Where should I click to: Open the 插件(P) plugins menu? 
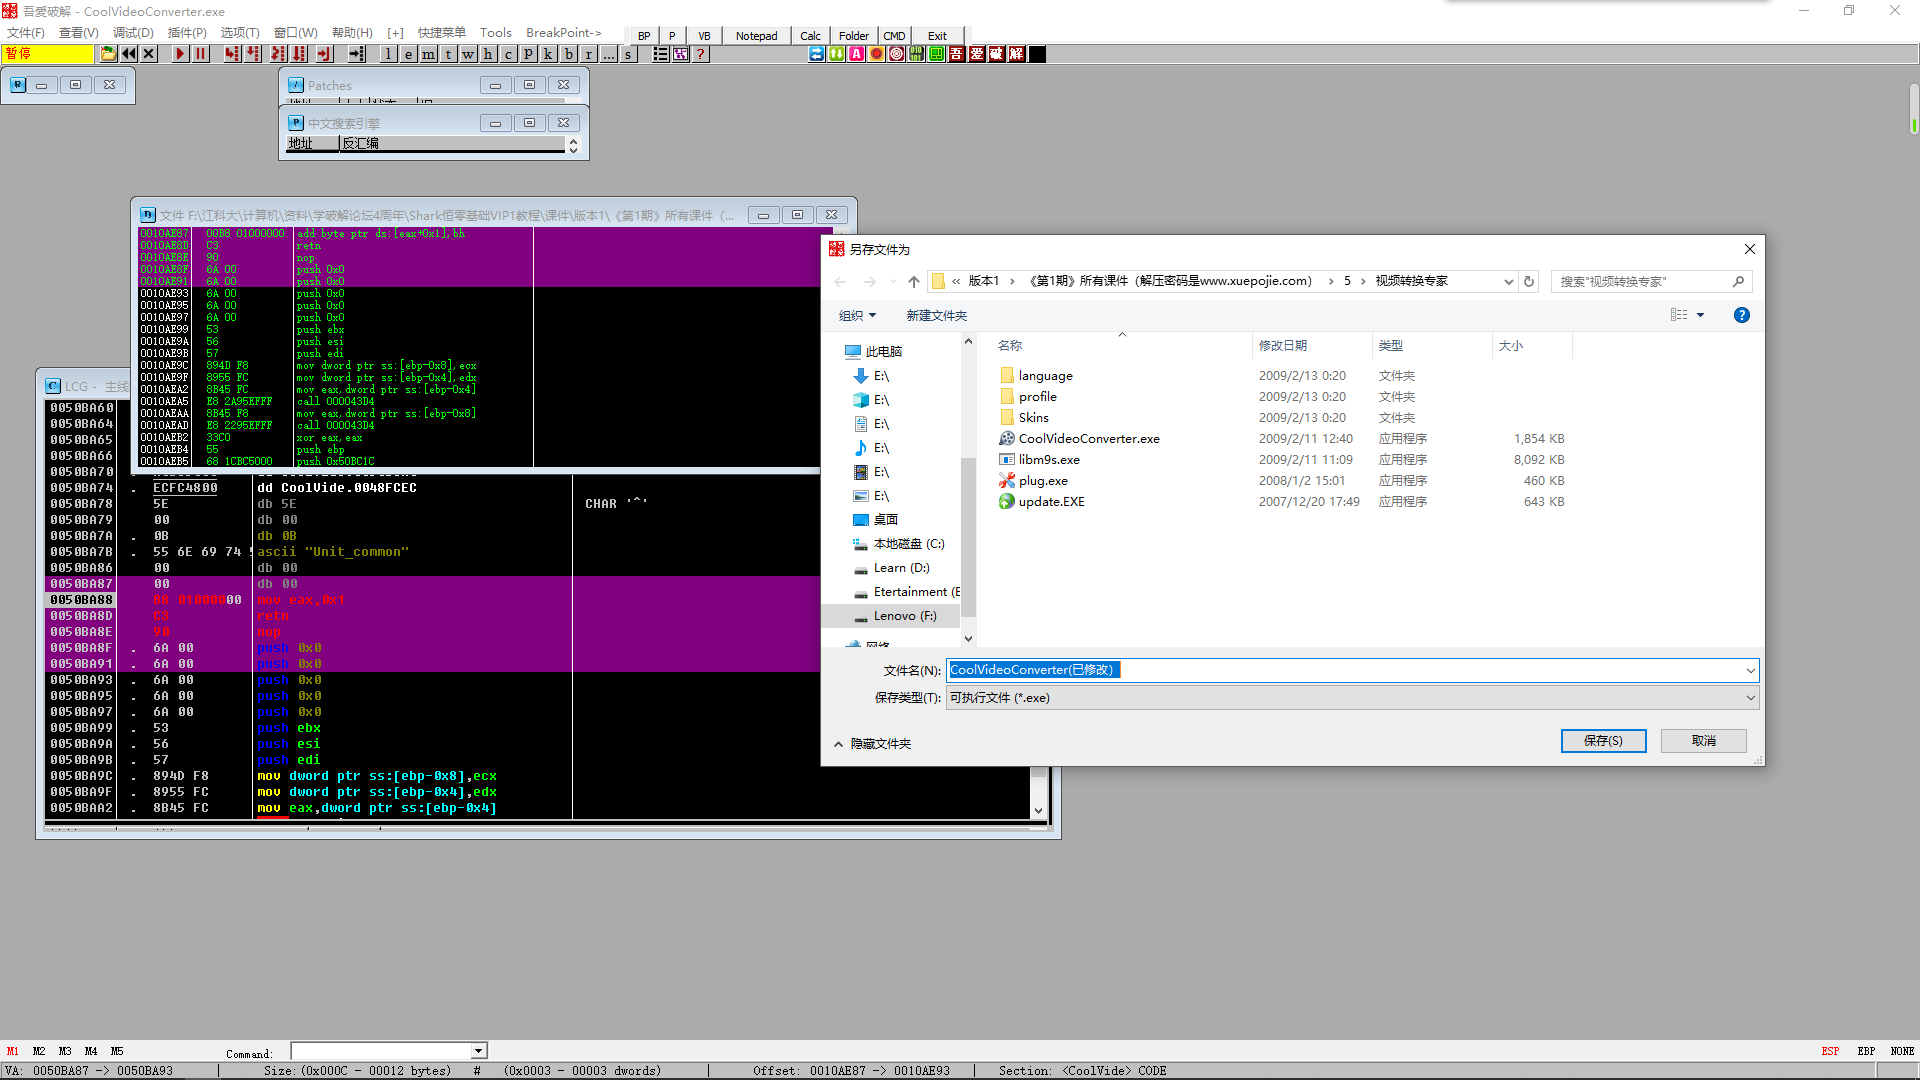pos(187,33)
